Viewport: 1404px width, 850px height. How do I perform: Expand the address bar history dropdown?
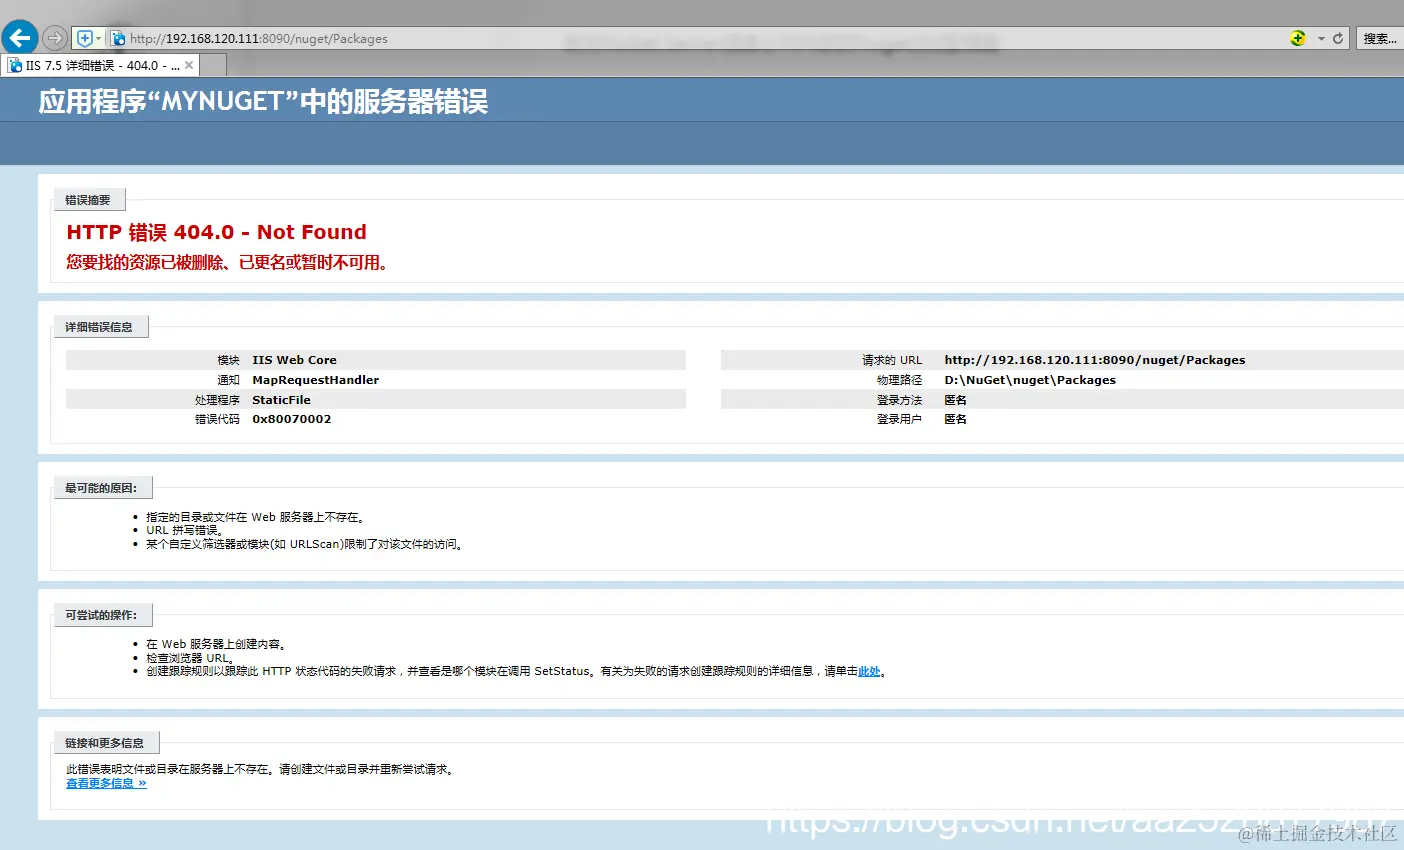[x=1321, y=38]
